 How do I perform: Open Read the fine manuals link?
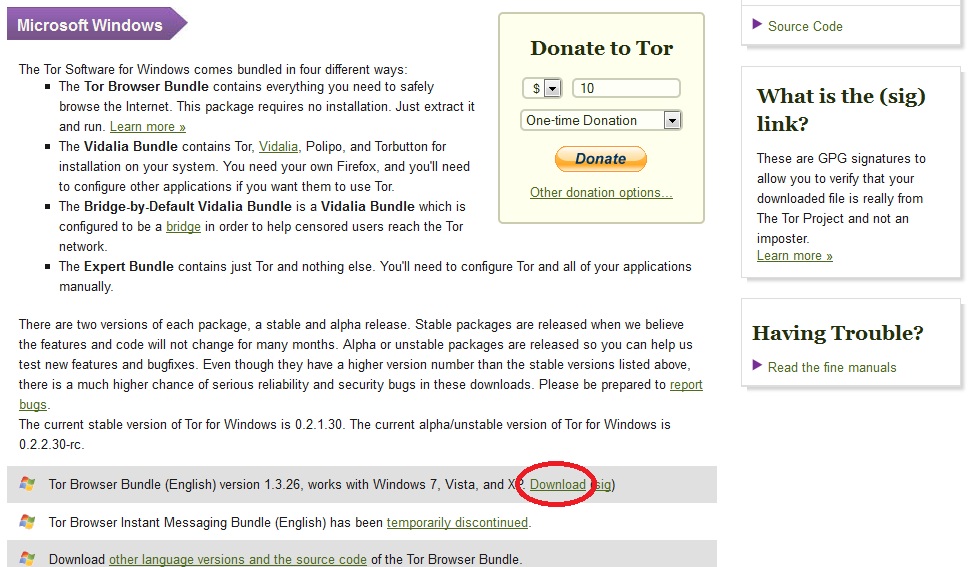pos(832,367)
